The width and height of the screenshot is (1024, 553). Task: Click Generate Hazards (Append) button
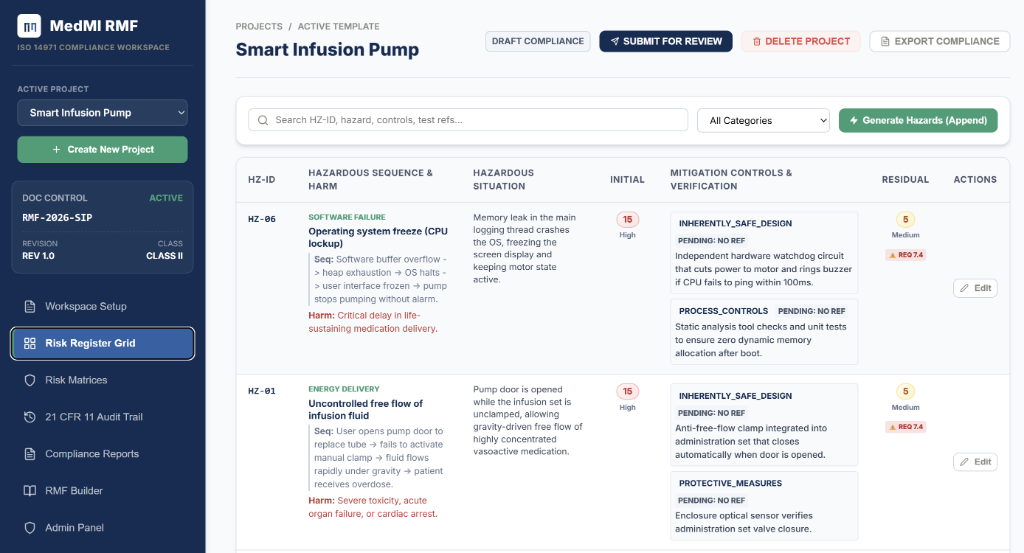[x=918, y=121]
